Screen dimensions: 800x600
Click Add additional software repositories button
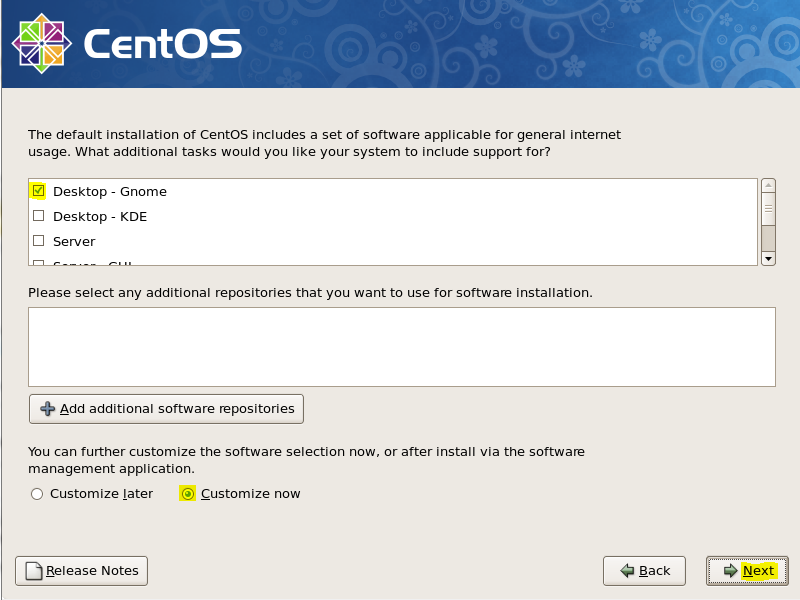(166, 409)
